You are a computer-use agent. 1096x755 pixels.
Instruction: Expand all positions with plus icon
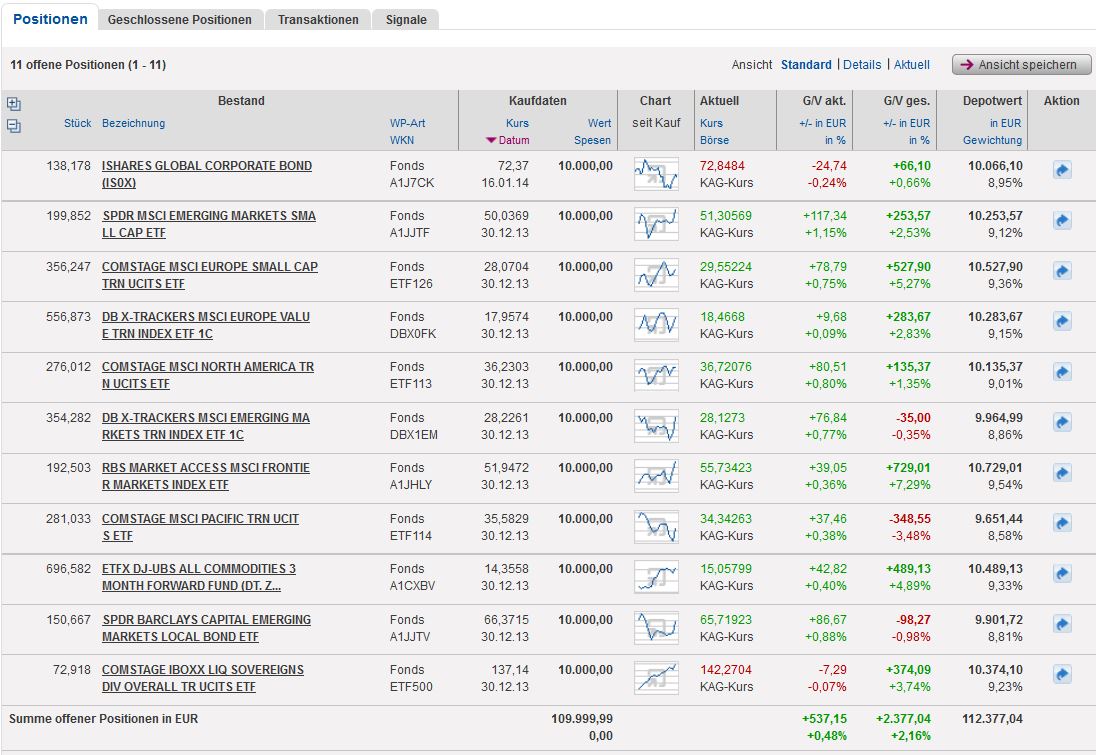pyautogui.click(x=14, y=103)
